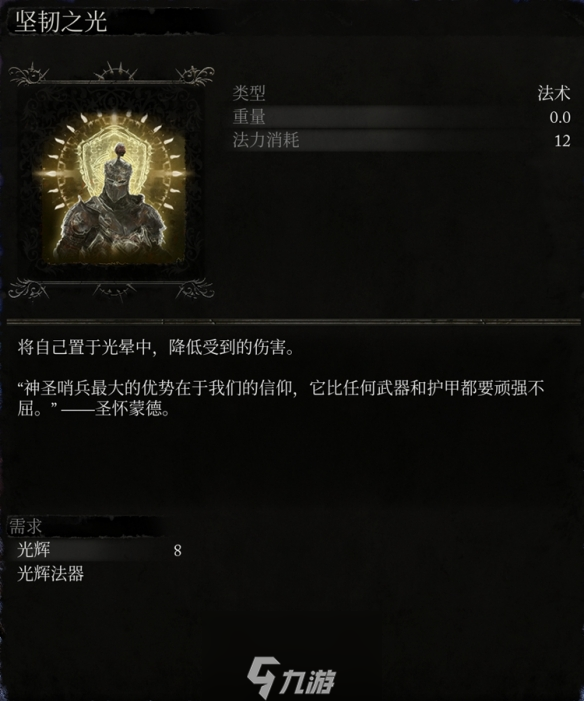Screen dimensions: 584x701
Task: Select the 光辉 requirement row
Action: click(x=98, y=550)
